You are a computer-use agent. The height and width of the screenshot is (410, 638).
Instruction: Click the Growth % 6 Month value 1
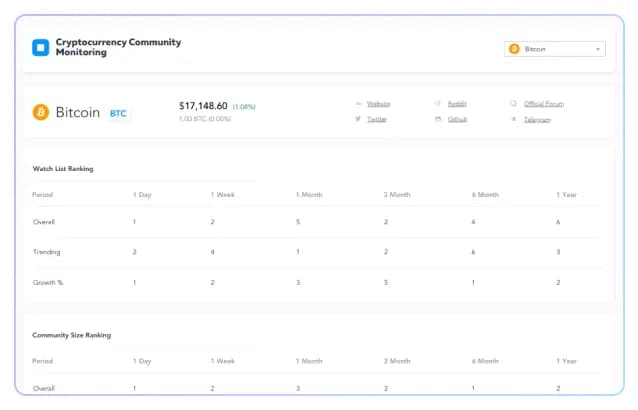(473, 283)
